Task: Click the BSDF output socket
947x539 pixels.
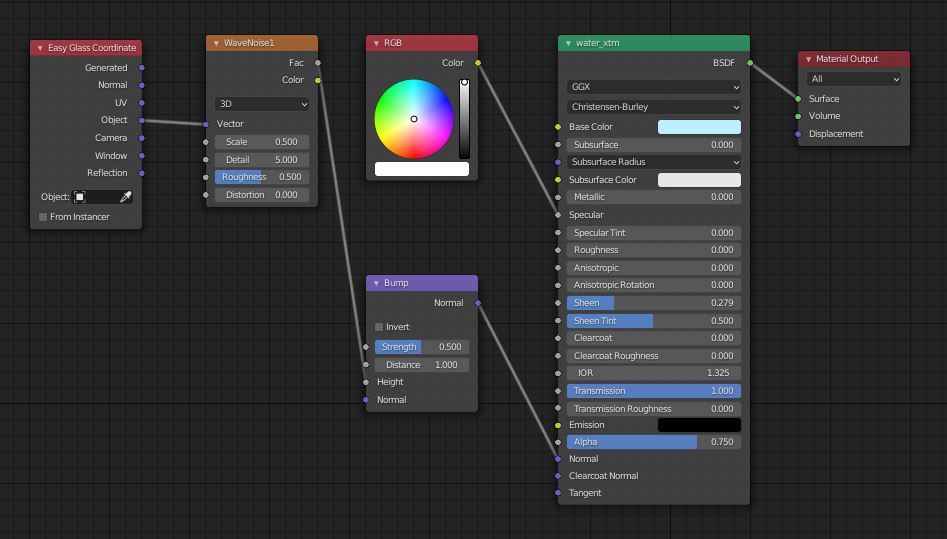Action: [750, 63]
